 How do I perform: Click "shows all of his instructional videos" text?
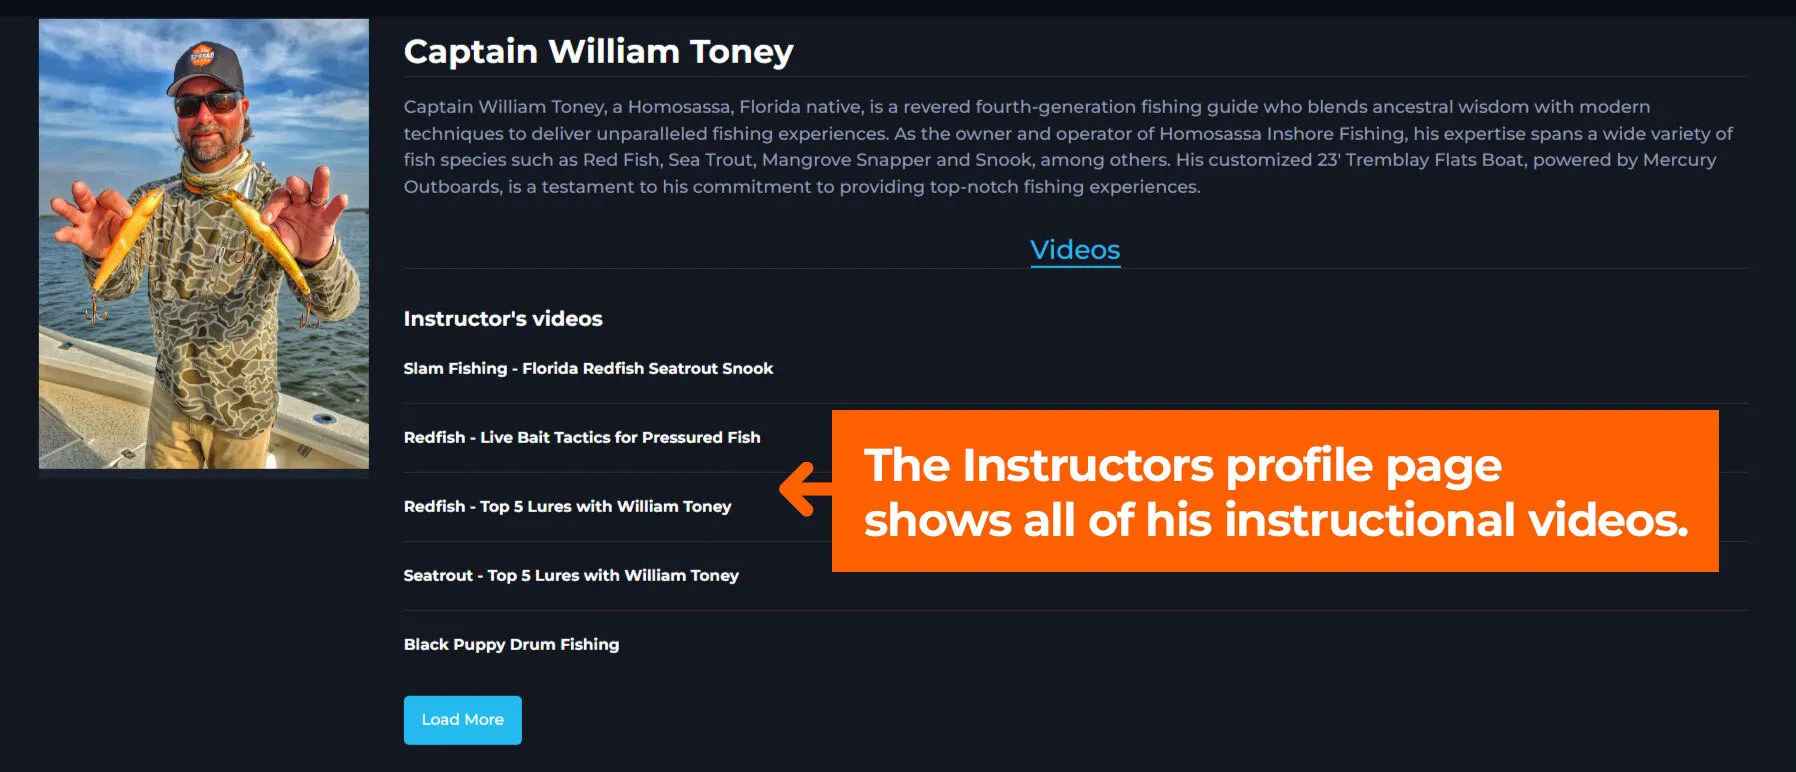click(1275, 520)
